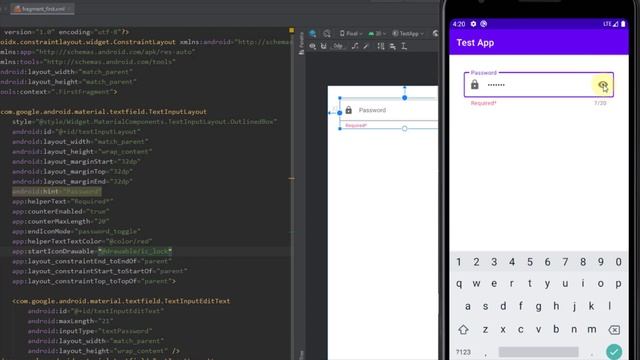Click the orientation icon in design toolbar
640x360 pixels.
327,33
